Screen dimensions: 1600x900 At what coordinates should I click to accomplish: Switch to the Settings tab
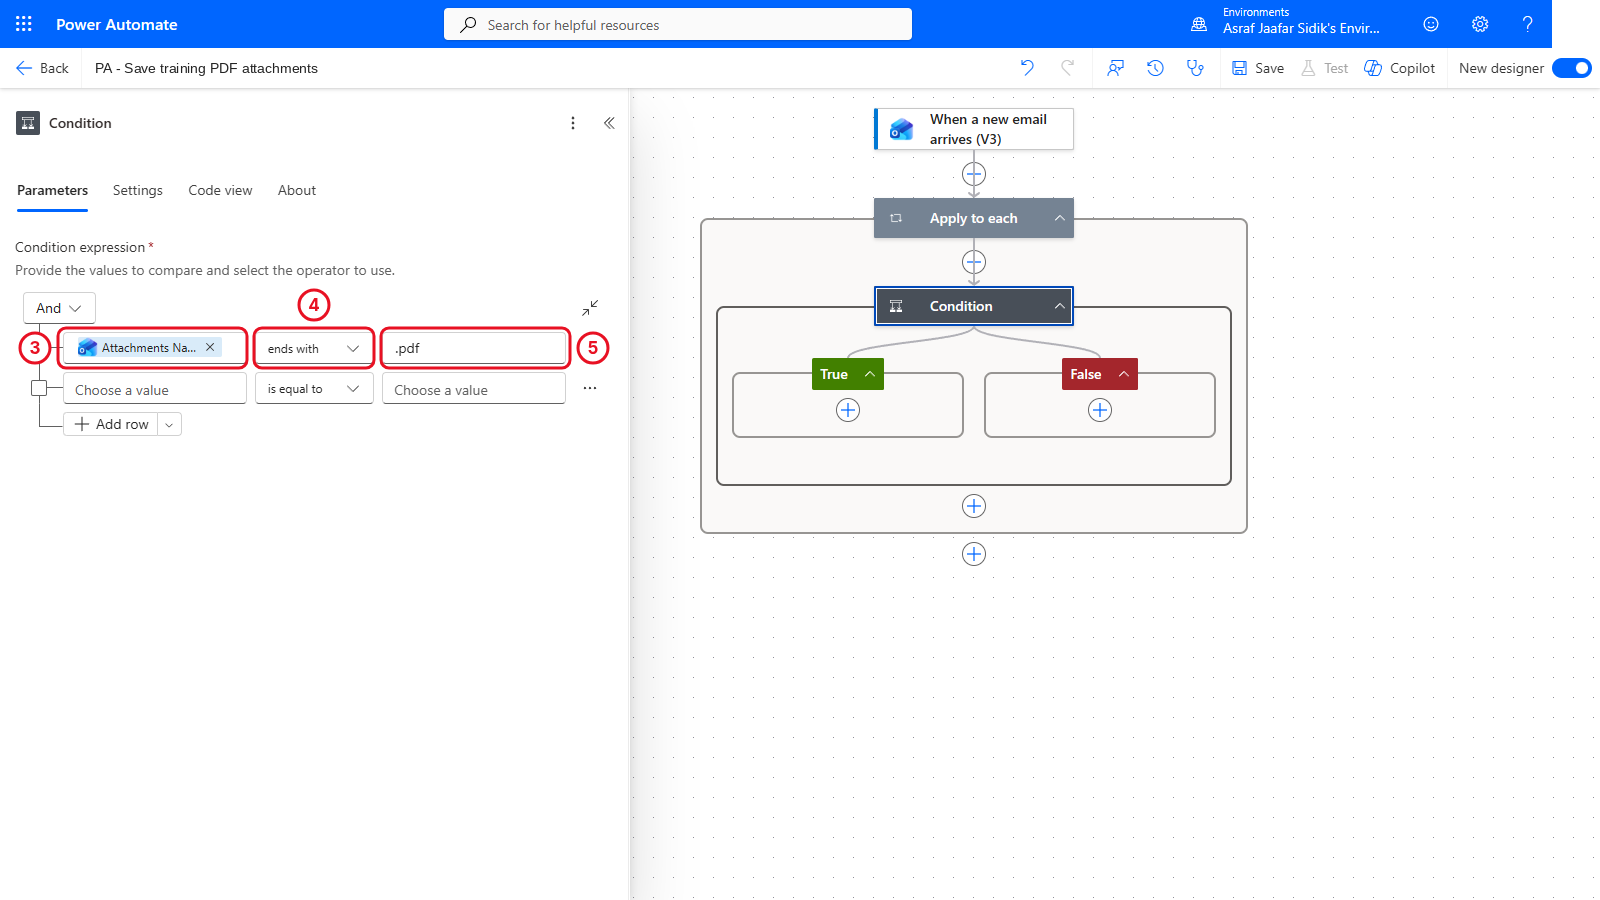[138, 190]
